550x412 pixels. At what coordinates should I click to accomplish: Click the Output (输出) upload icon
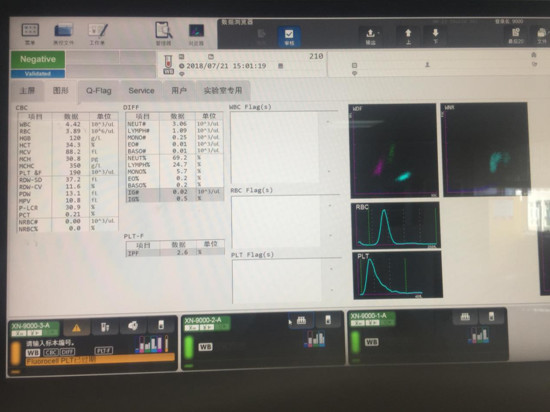(x=370, y=36)
